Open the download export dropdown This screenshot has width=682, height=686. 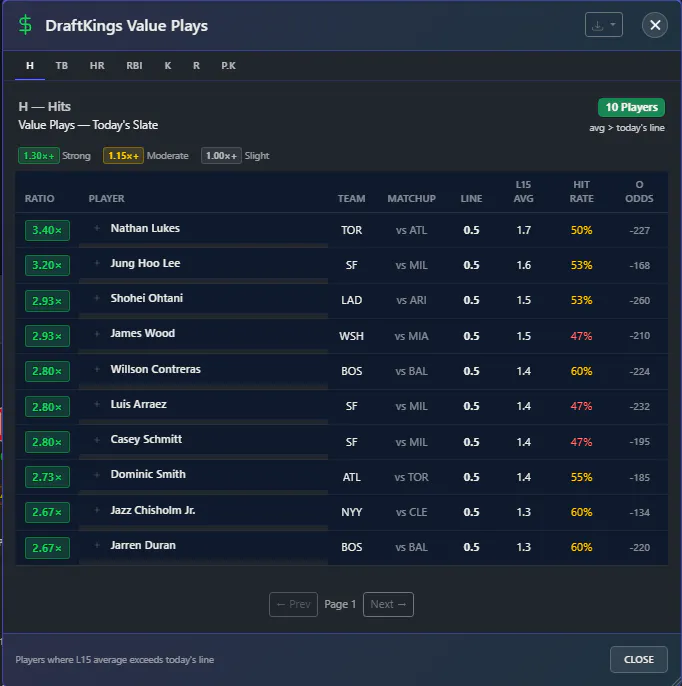[x=604, y=25]
